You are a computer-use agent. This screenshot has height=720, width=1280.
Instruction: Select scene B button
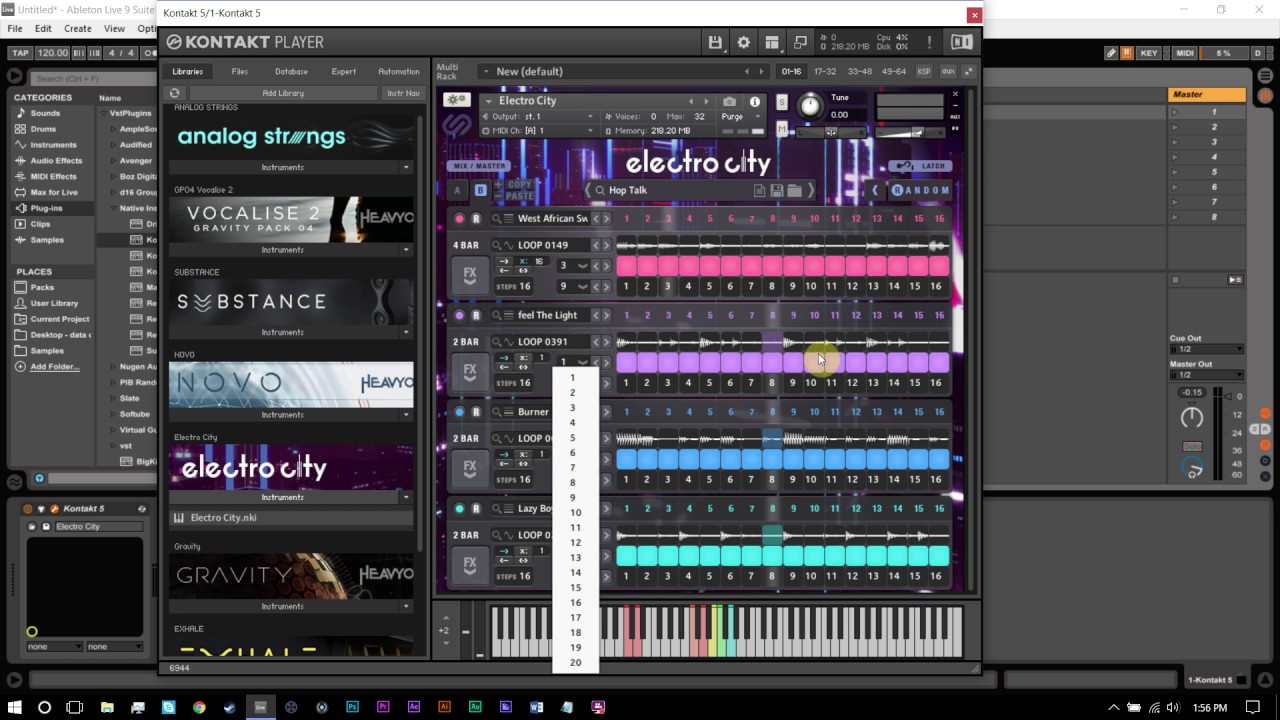[481, 190]
